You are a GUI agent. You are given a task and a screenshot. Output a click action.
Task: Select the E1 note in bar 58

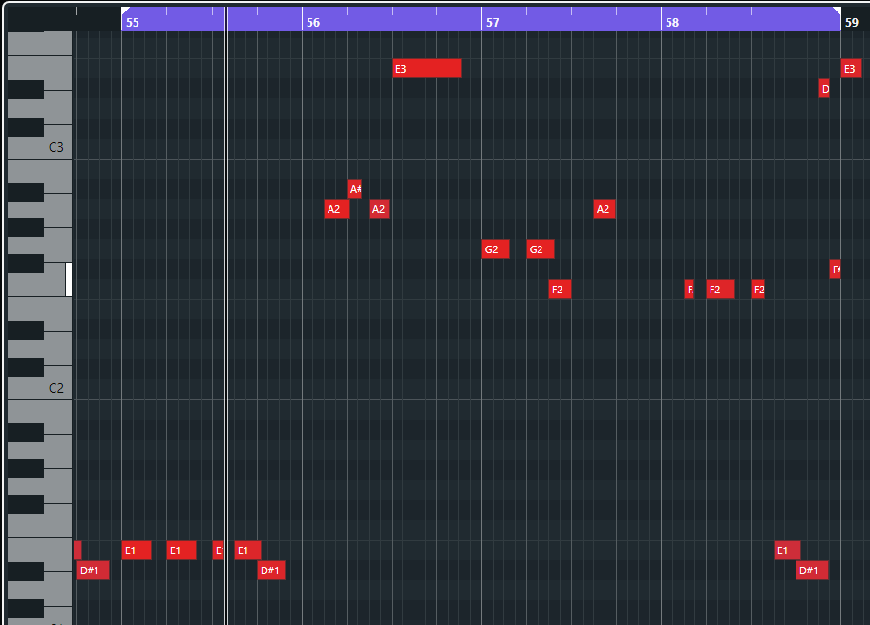point(787,550)
